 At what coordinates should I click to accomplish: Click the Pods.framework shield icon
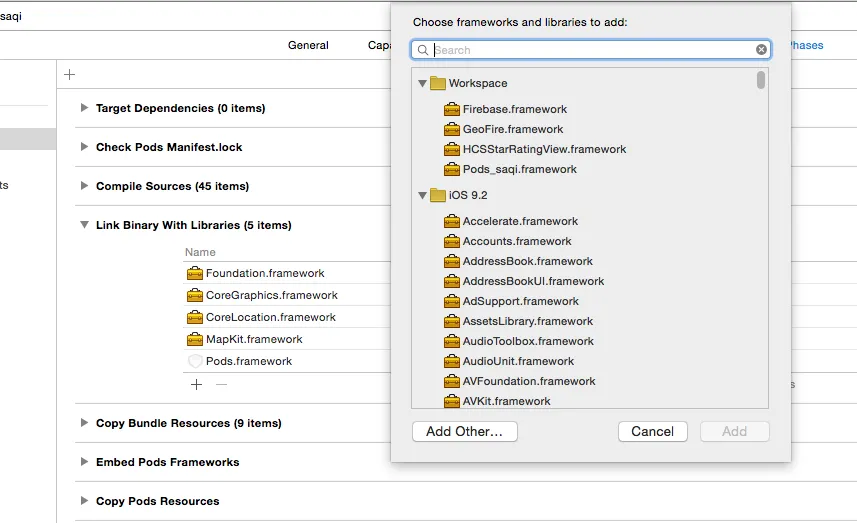click(195, 361)
